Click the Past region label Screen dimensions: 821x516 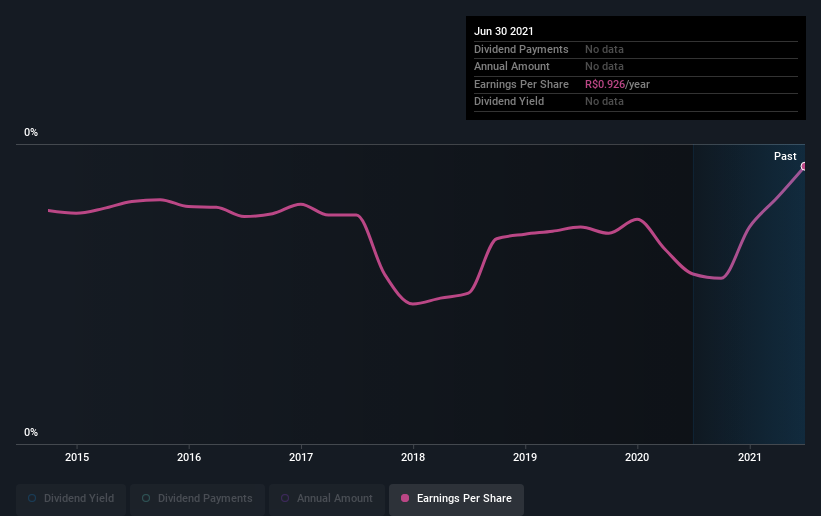(785, 156)
